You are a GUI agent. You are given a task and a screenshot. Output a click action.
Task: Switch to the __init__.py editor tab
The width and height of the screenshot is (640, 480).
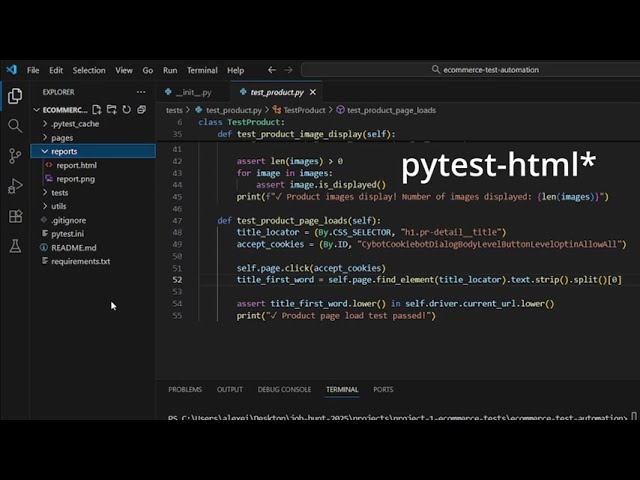(193, 92)
